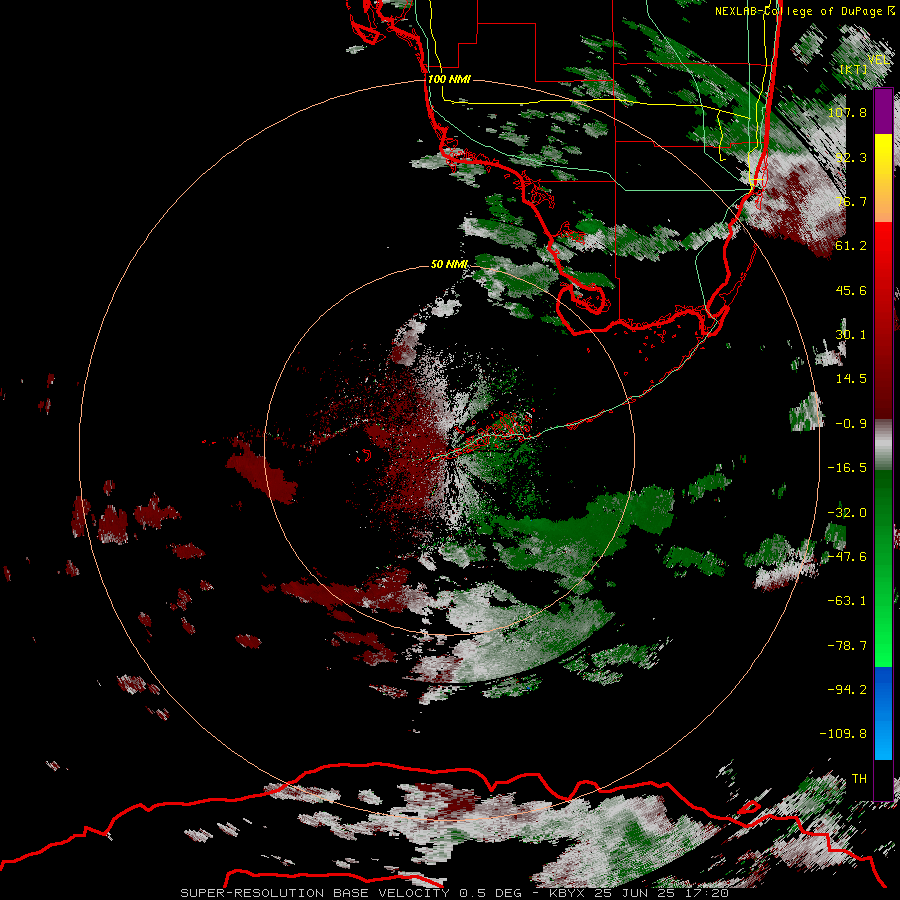Click the 30.1 legend value
This screenshot has height=900, width=900.
click(x=851, y=335)
